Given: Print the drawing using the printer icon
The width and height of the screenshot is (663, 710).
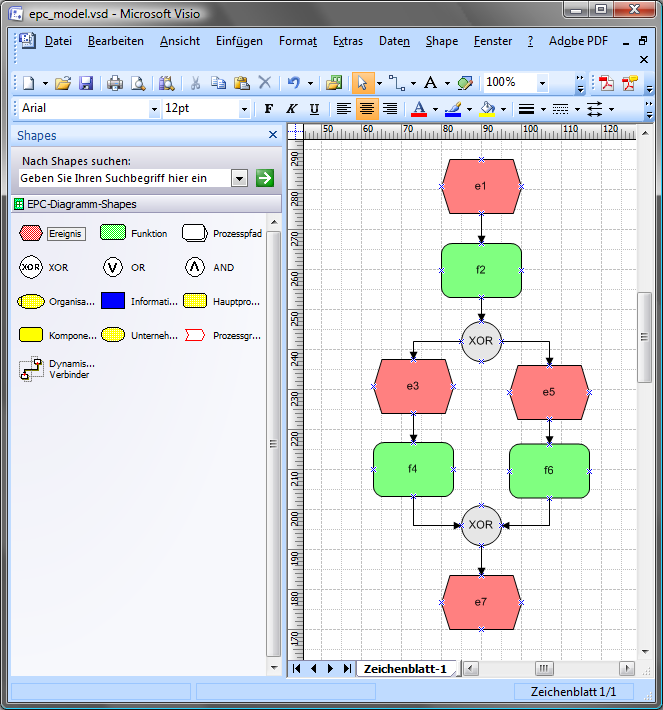Looking at the screenshot, I should 115,83.
